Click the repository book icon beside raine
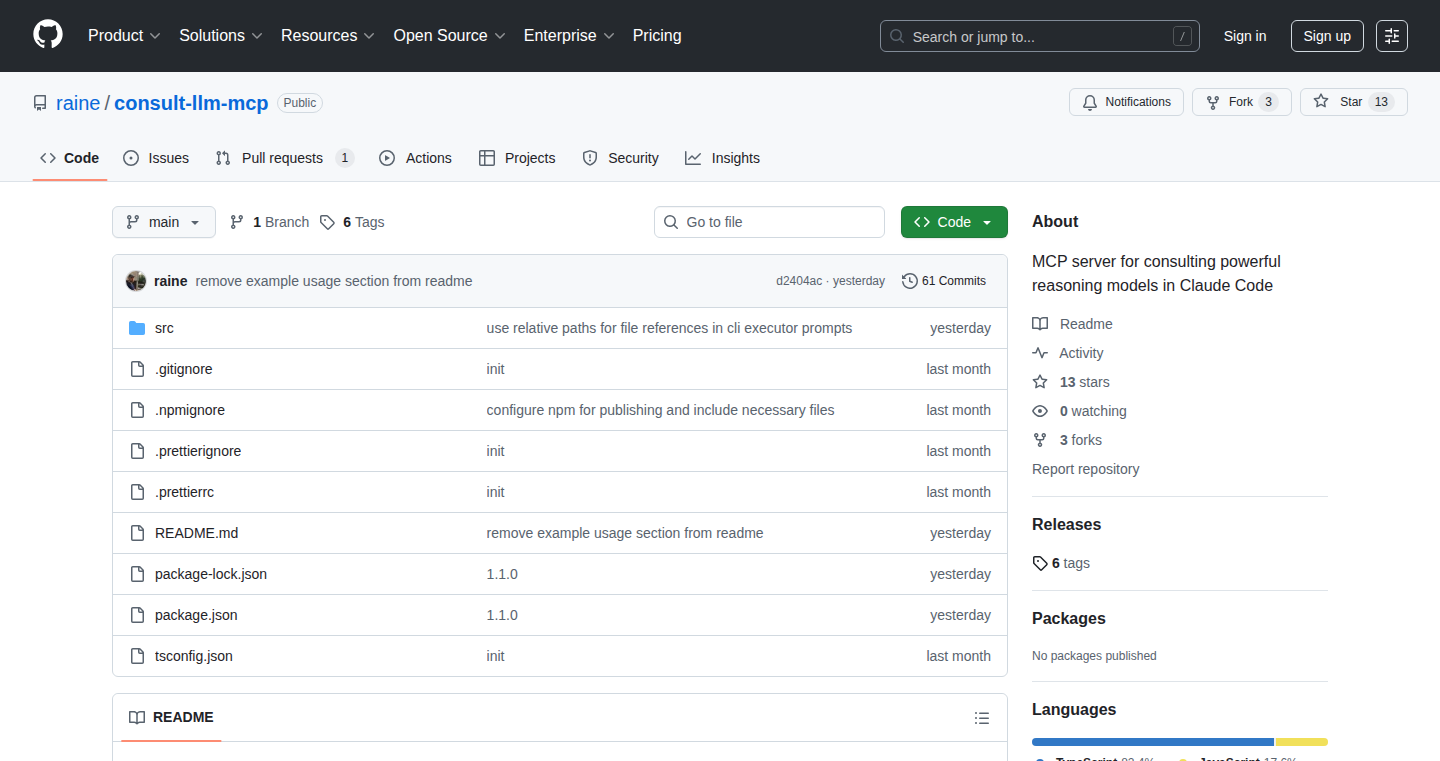Screen dimensions: 1440x761 pyautogui.click(x=40, y=103)
